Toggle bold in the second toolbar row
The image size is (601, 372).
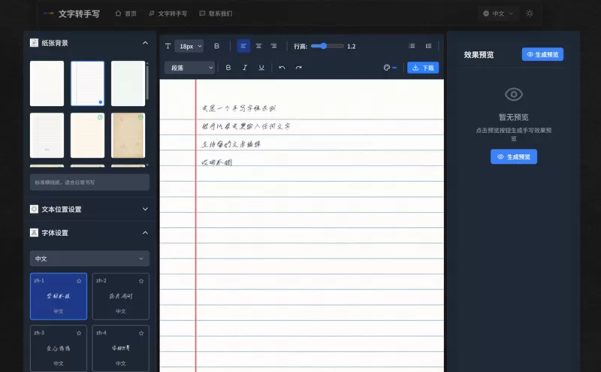click(x=228, y=67)
